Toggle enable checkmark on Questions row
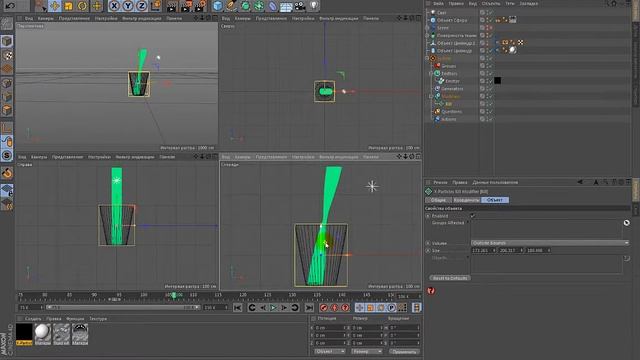 [491, 111]
